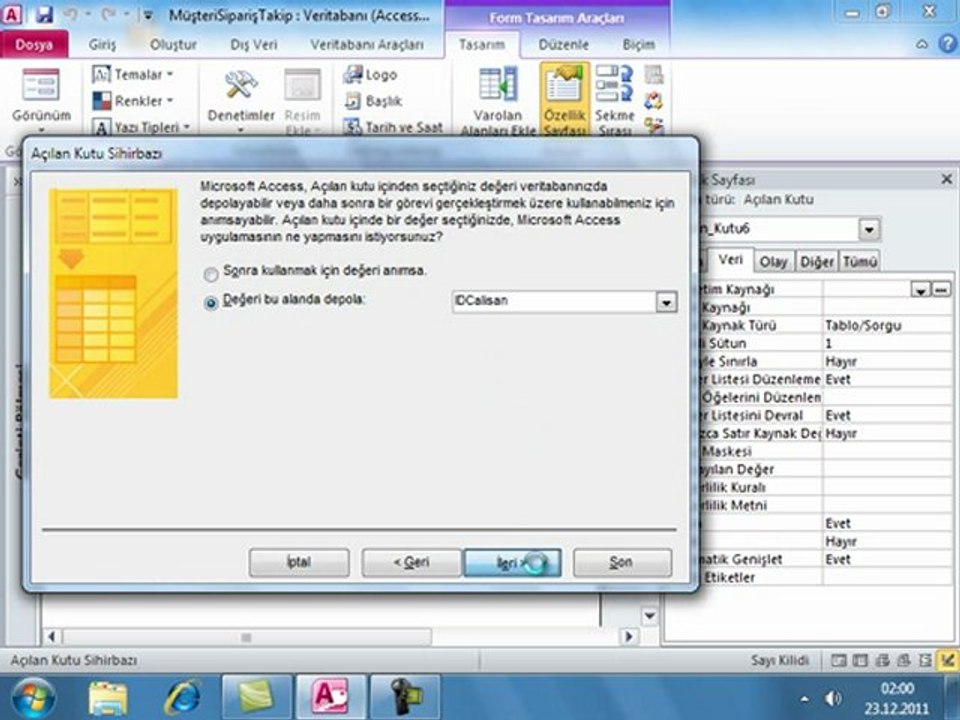
Task: Switch to the Düzenle tab
Action: [563, 45]
